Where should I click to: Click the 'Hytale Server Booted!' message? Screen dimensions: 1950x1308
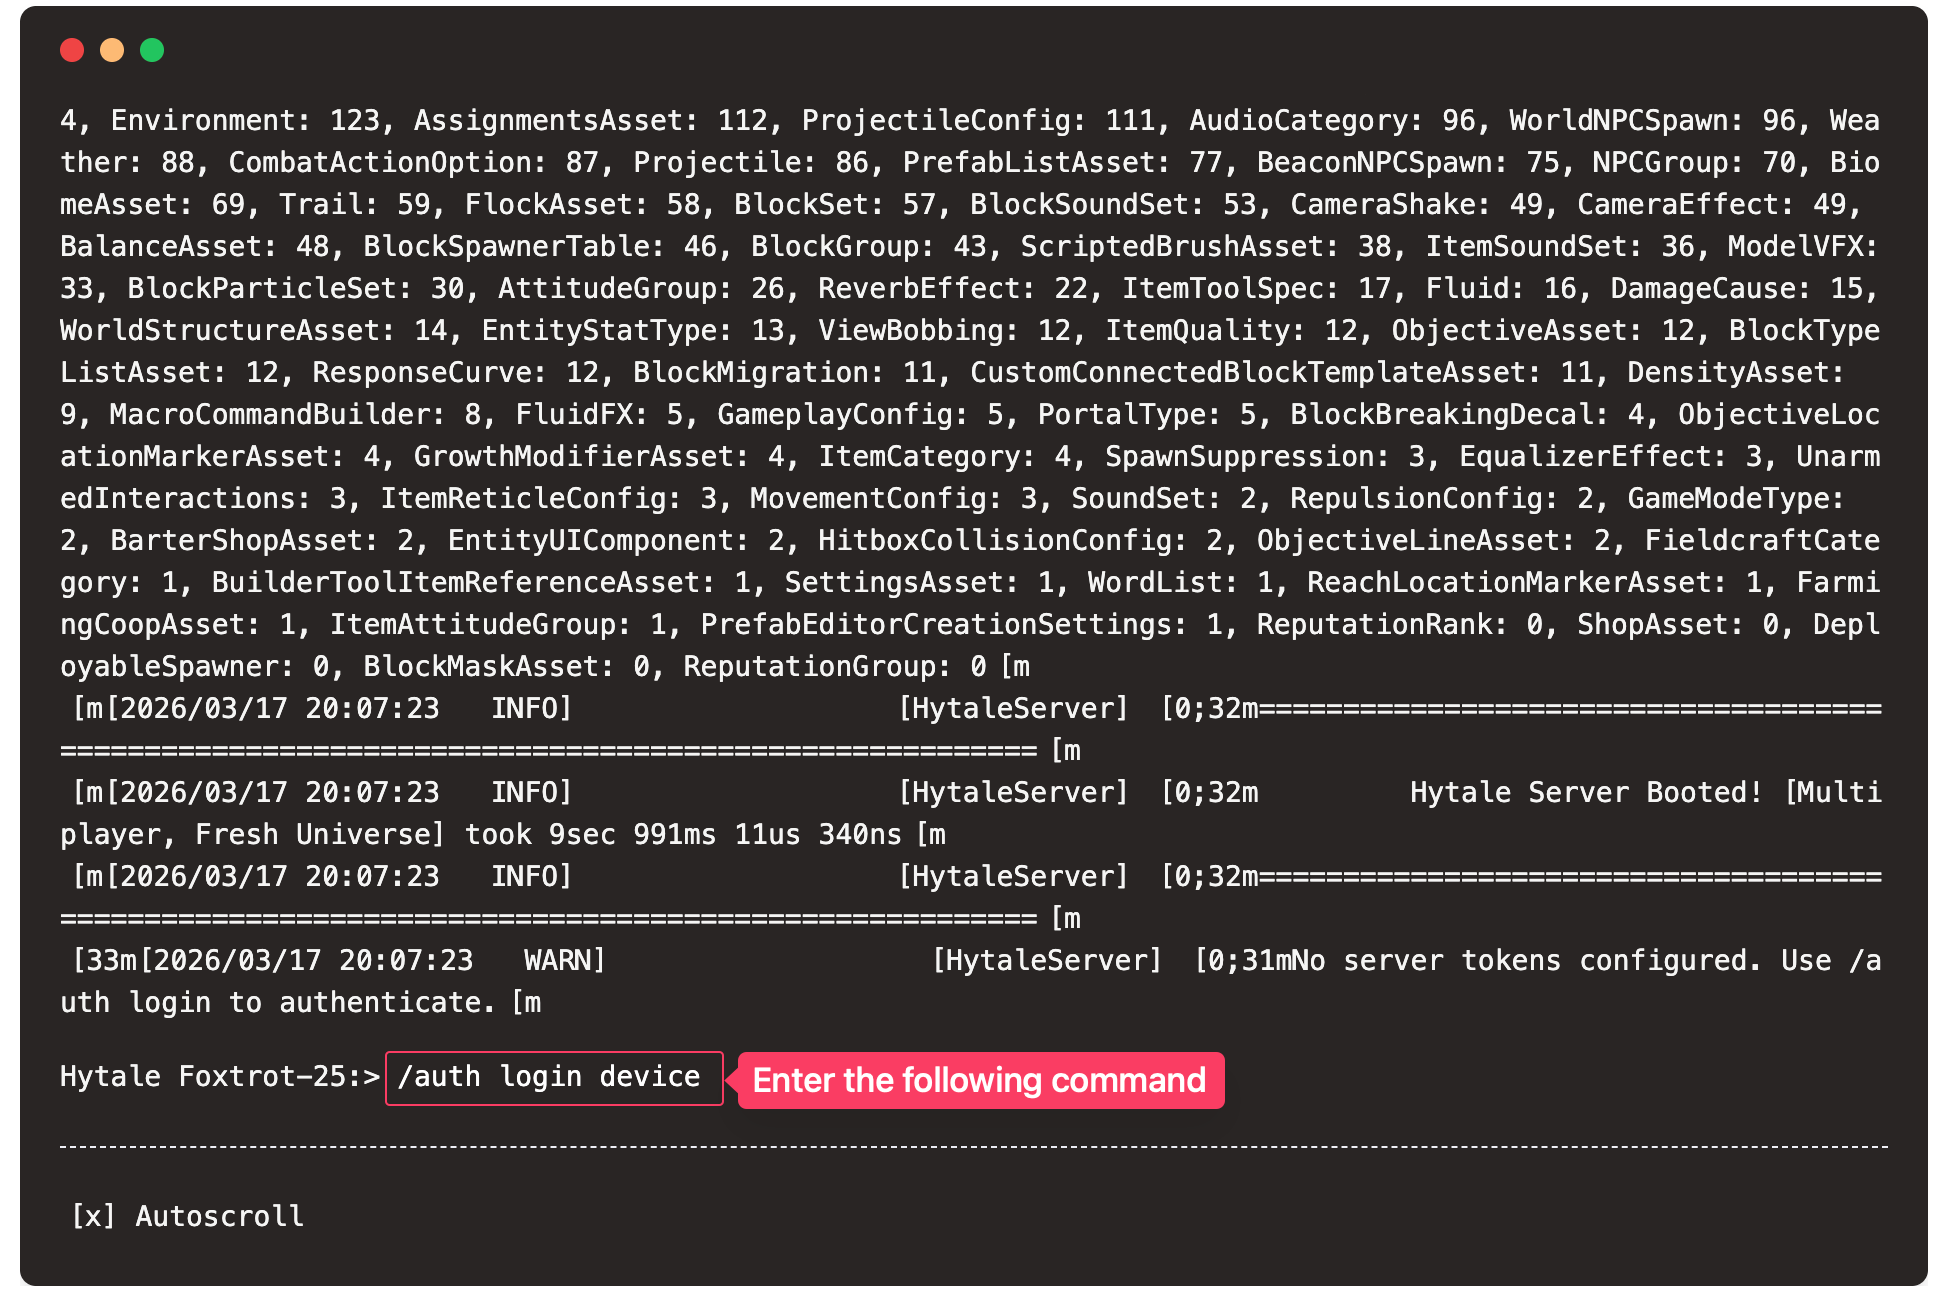coord(1585,793)
